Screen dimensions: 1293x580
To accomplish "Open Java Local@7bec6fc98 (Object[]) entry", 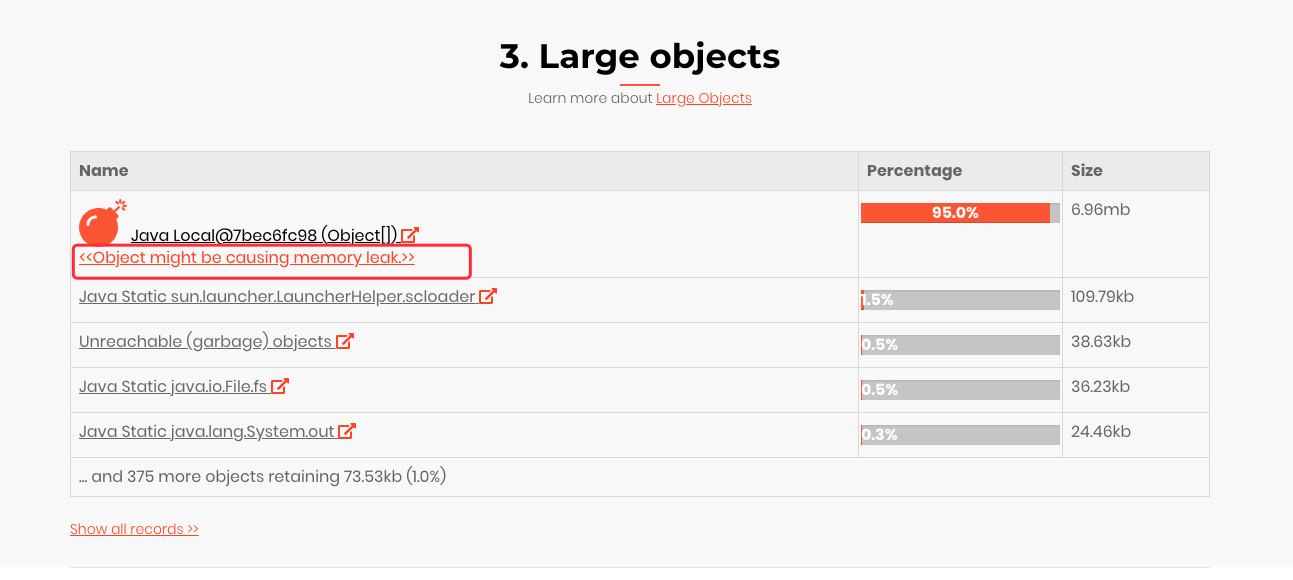I will pyautogui.click(x=264, y=236).
